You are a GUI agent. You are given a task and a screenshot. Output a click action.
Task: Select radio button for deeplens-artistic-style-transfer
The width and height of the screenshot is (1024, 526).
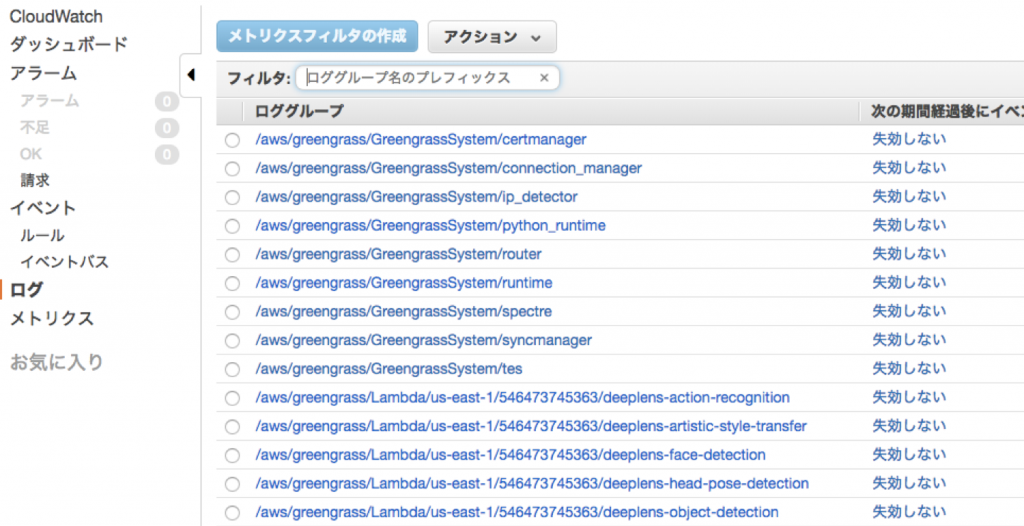point(232,427)
